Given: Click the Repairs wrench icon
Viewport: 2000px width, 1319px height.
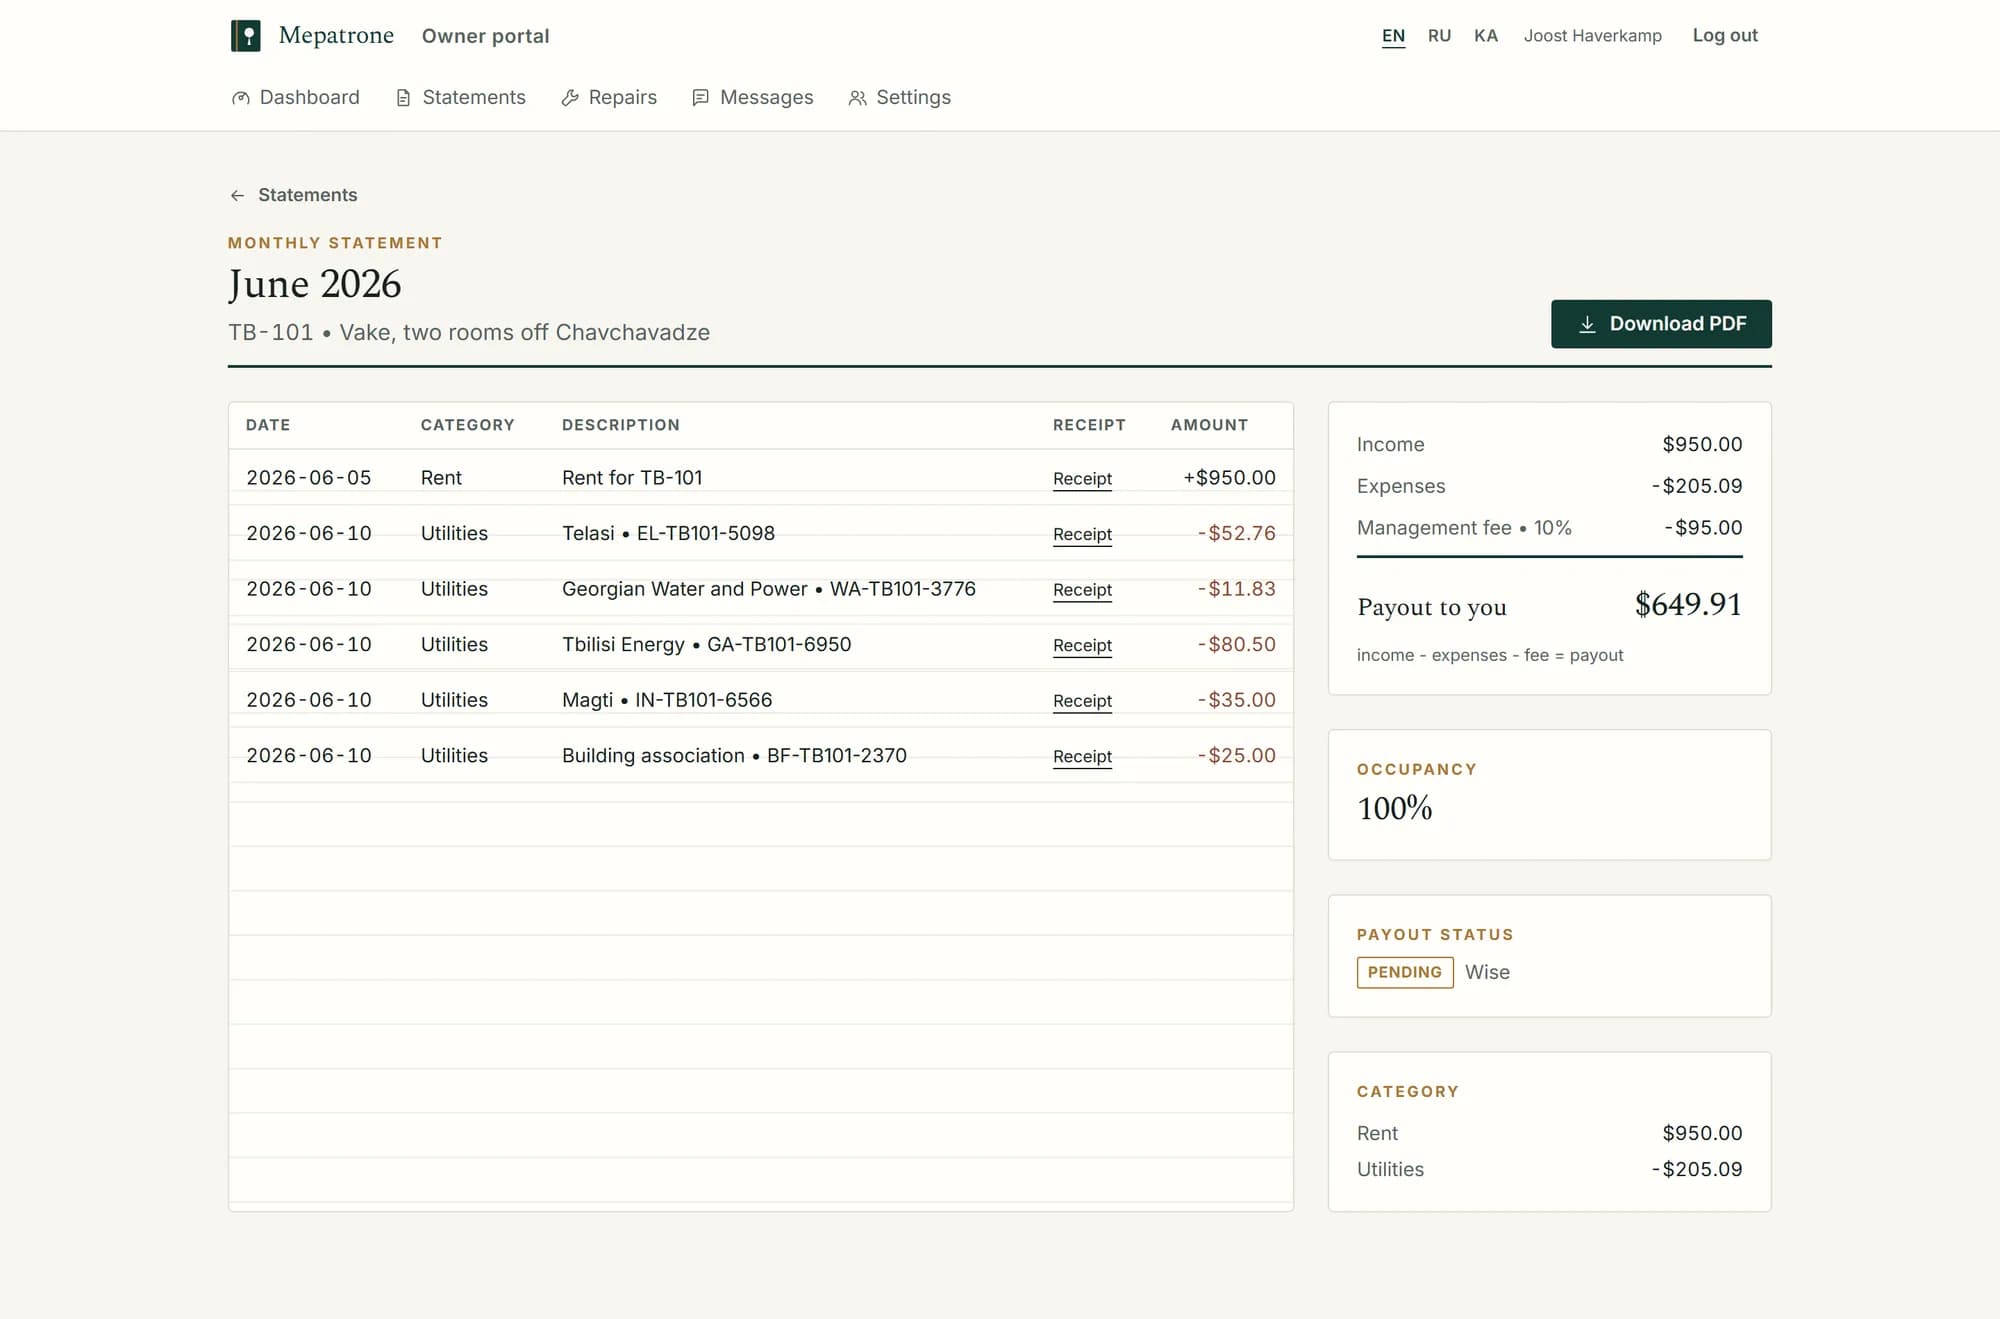Looking at the screenshot, I should [x=570, y=98].
